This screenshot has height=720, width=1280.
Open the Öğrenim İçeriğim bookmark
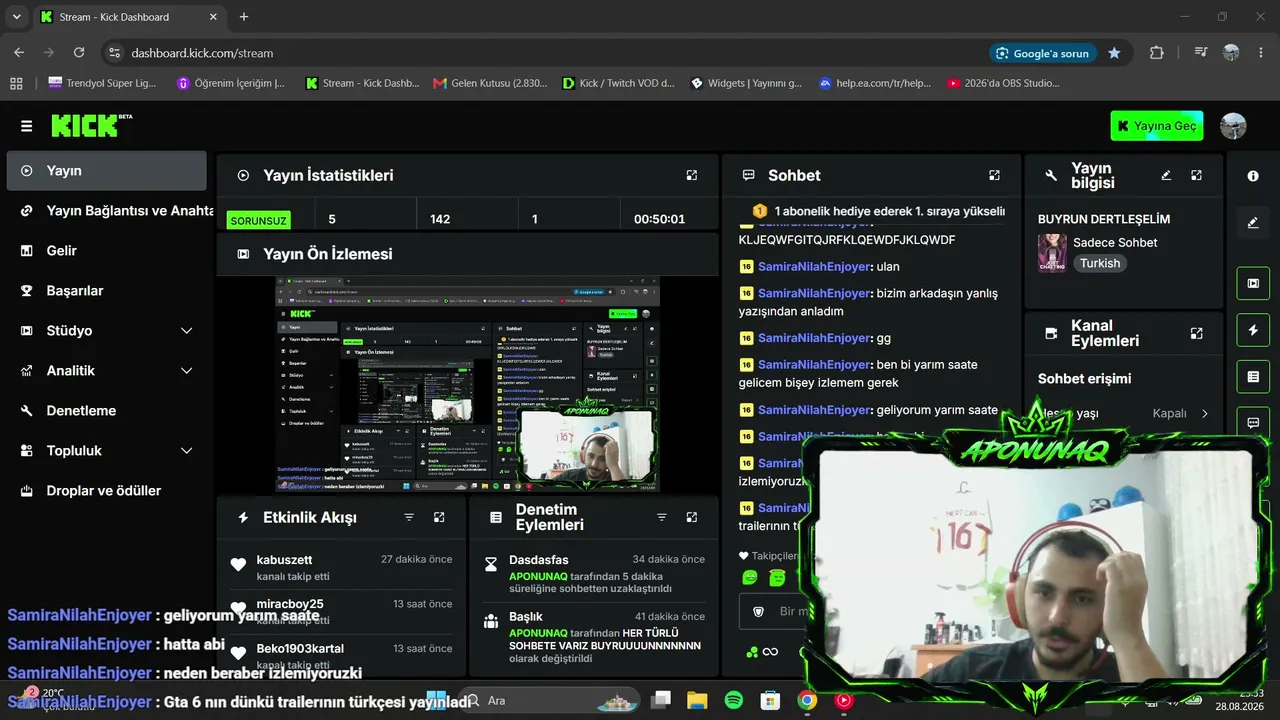[231, 83]
